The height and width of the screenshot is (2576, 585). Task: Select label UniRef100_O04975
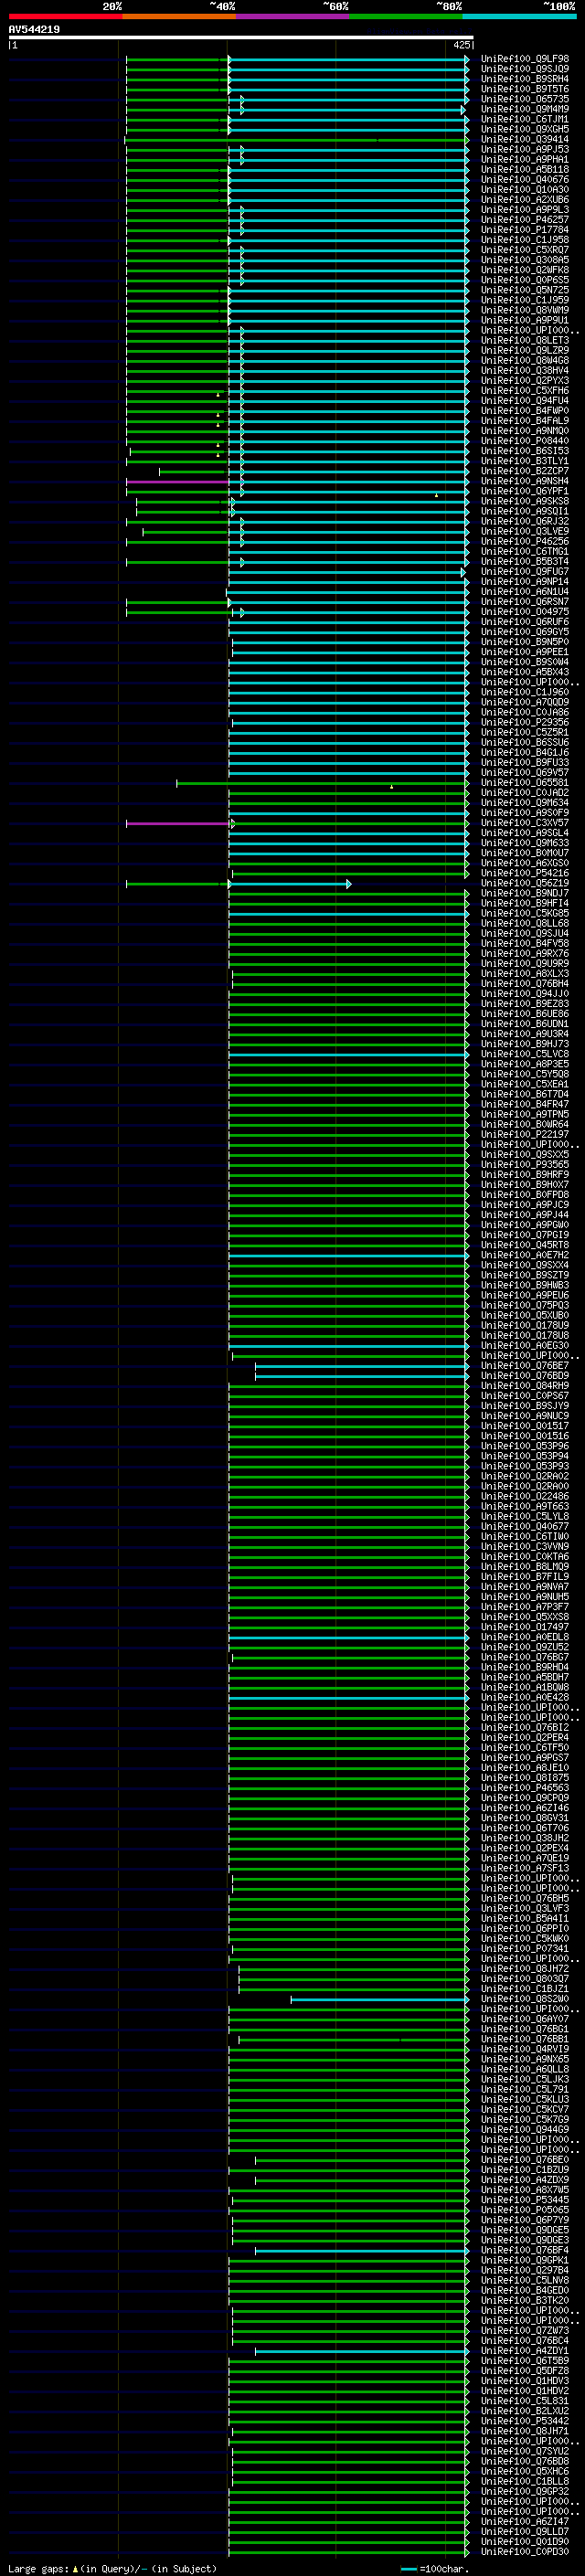tap(525, 612)
